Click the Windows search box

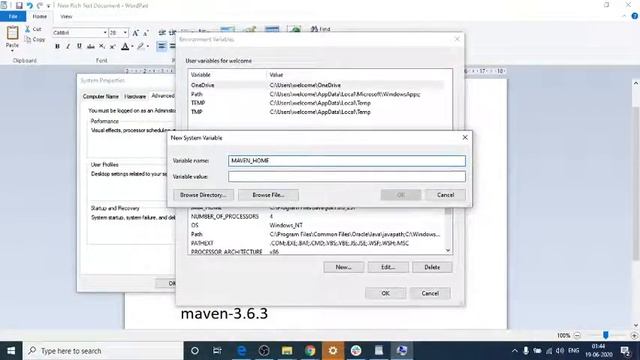tap(103, 351)
